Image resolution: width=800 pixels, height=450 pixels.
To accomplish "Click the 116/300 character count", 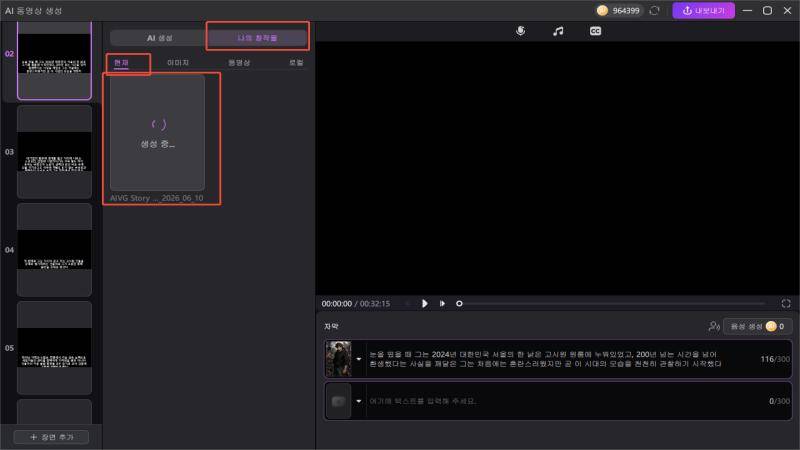I will (x=775, y=359).
